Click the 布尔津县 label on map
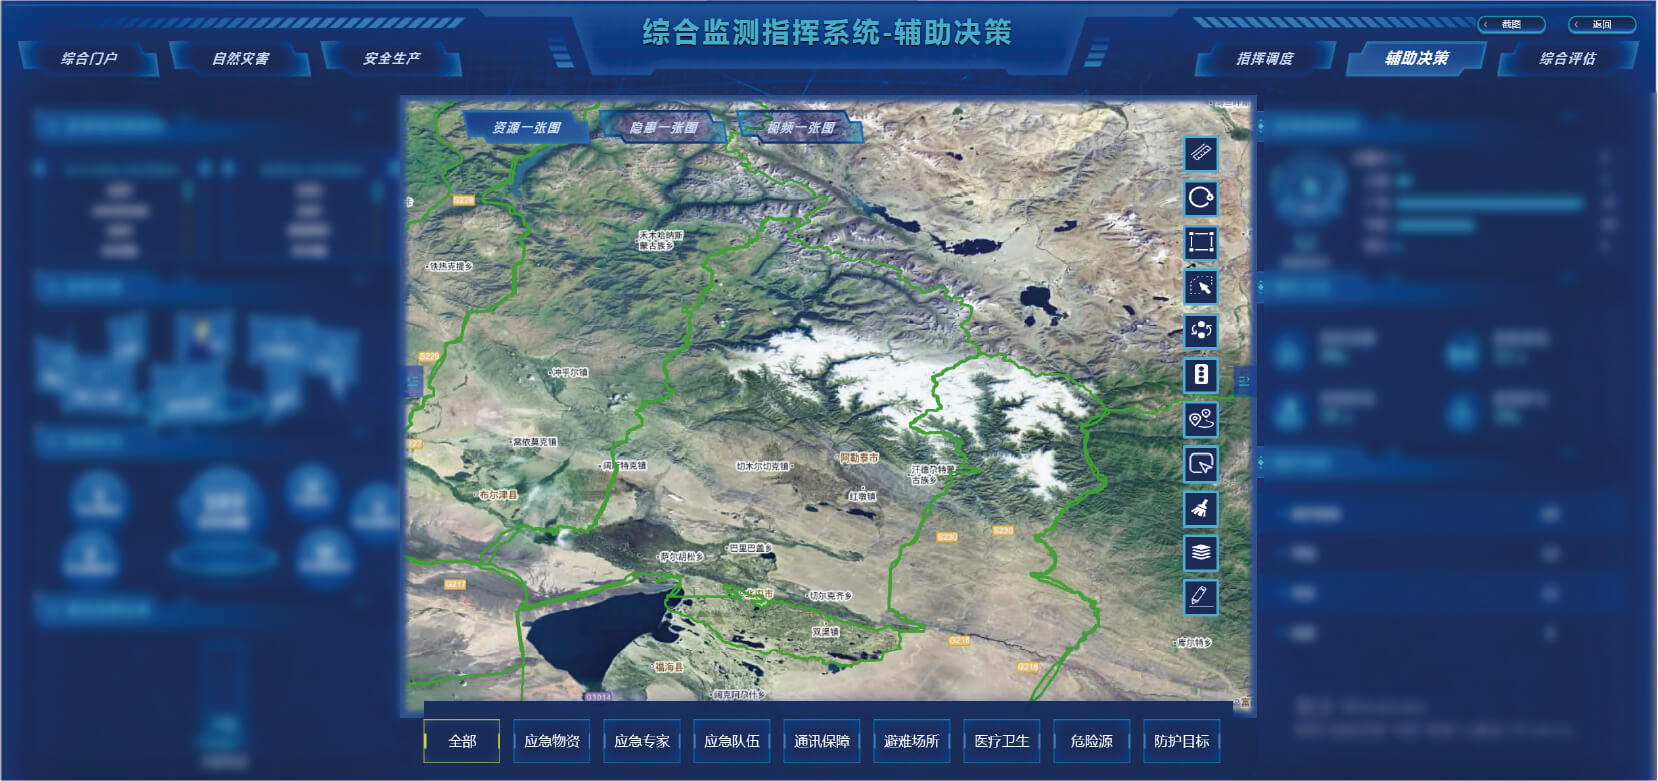 tap(498, 495)
